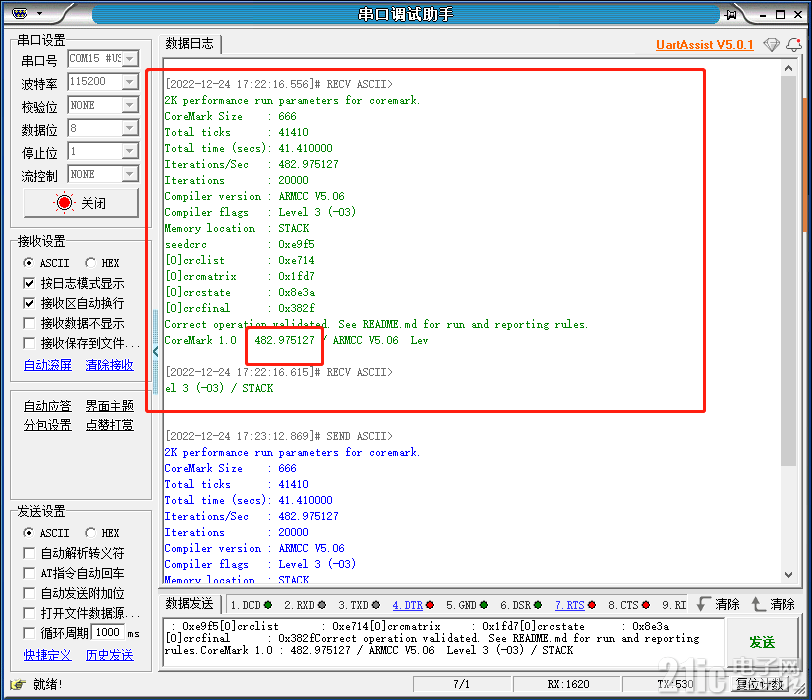The width and height of the screenshot is (812, 700).
Task: Open the 分包设置 link
Action: (x=48, y=425)
